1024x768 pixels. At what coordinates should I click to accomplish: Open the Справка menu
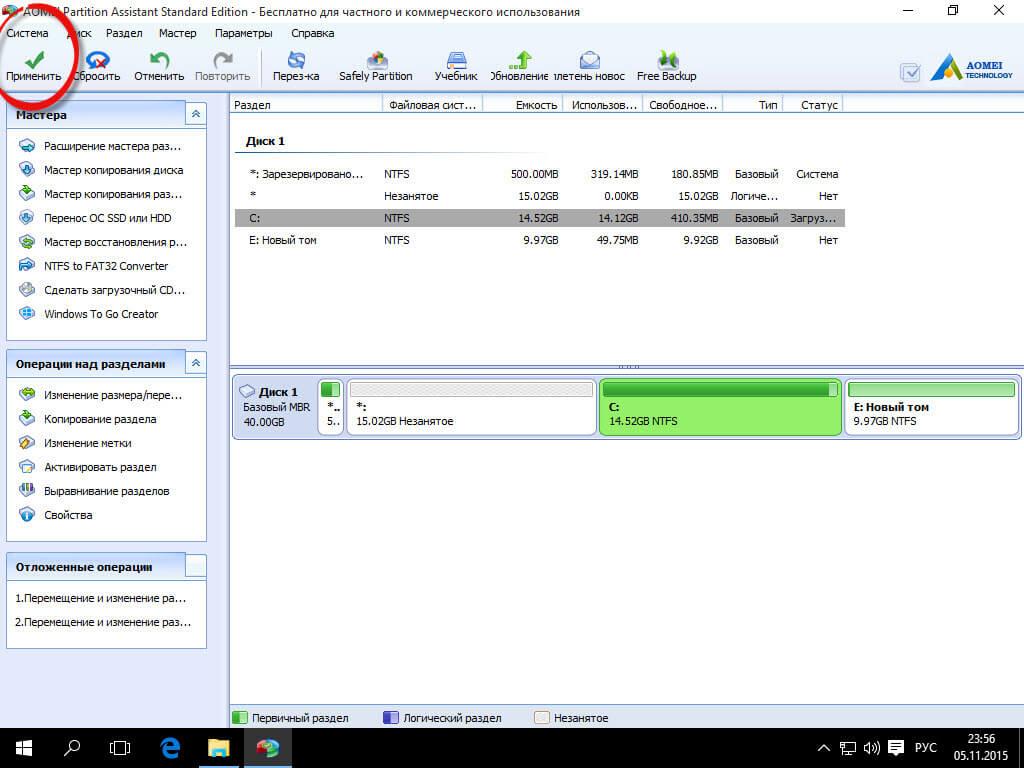(313, 33)
